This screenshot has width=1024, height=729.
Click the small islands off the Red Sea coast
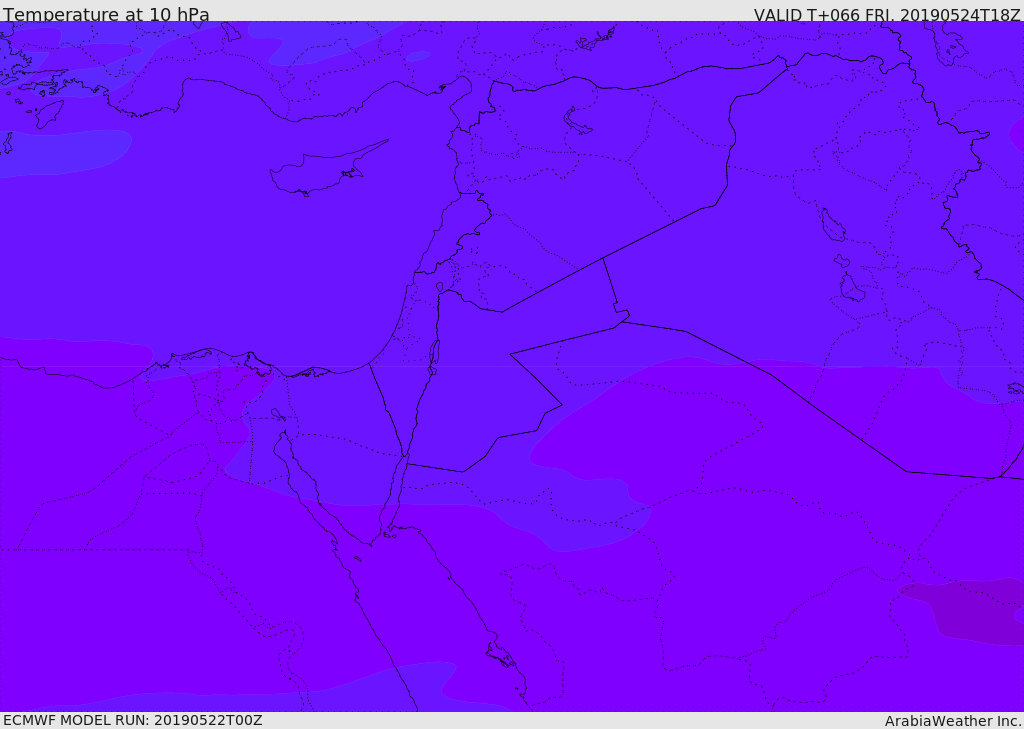(500, 655)
